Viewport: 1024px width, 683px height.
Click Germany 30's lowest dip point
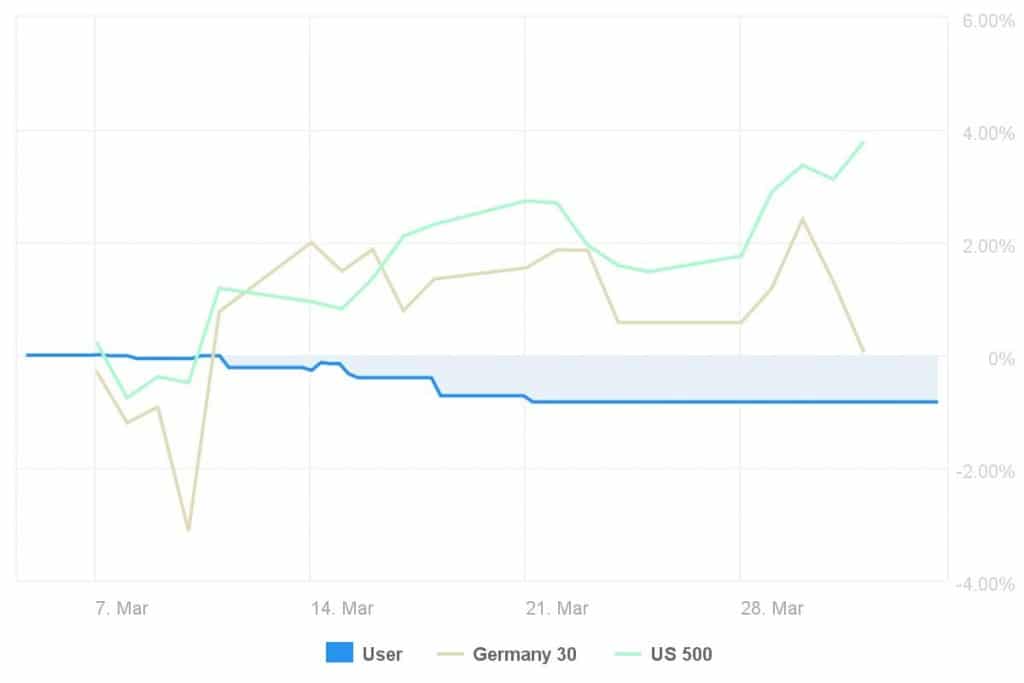(188, 529)
